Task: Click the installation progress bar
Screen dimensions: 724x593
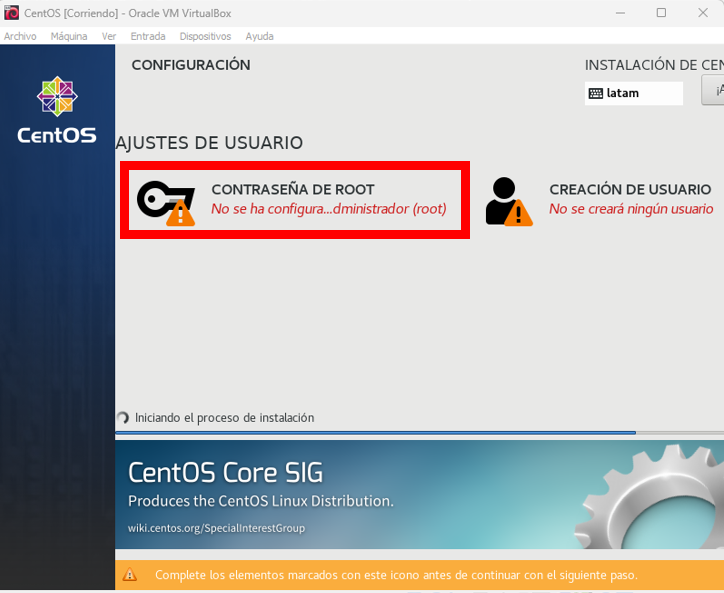Action: [419, 433]
